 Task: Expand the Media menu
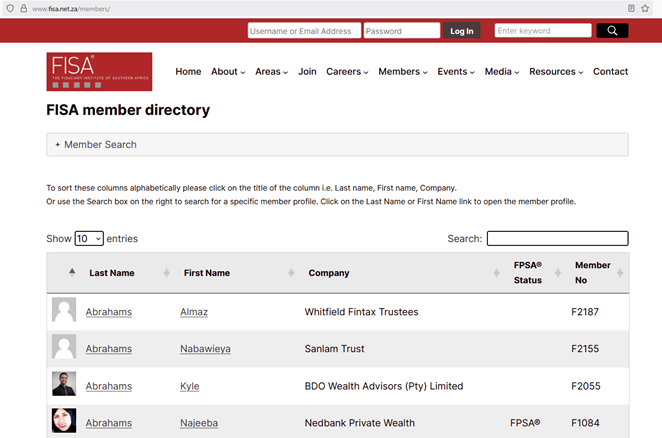[x=502, y=72]
